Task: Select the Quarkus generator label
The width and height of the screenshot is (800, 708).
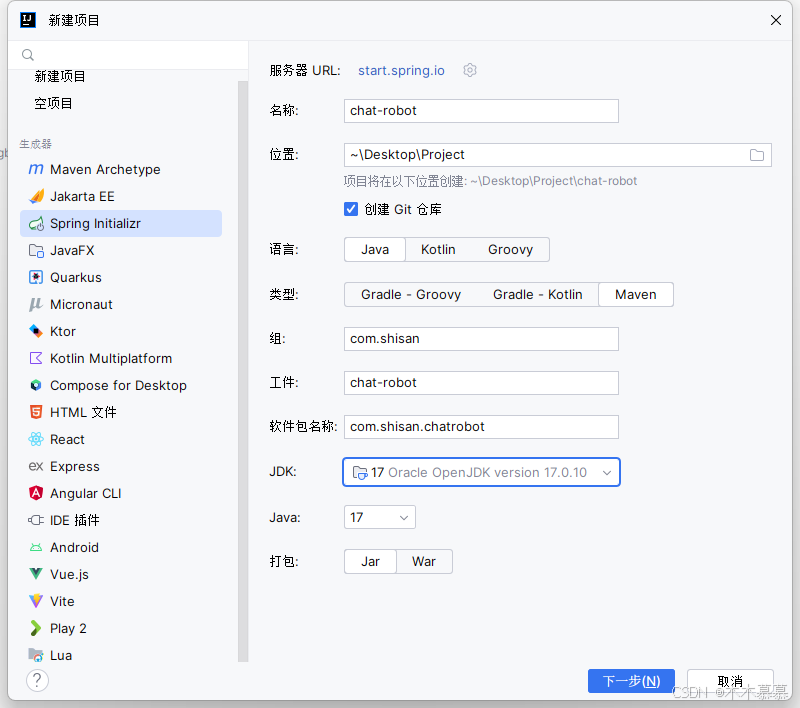Action: pos(76,277)
